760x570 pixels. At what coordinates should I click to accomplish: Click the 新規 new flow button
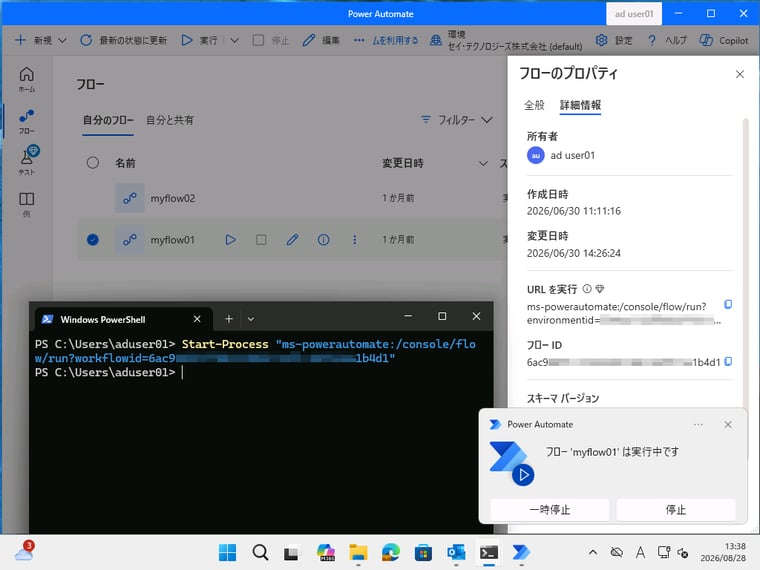pyautogui.click(x=33, y=40)
